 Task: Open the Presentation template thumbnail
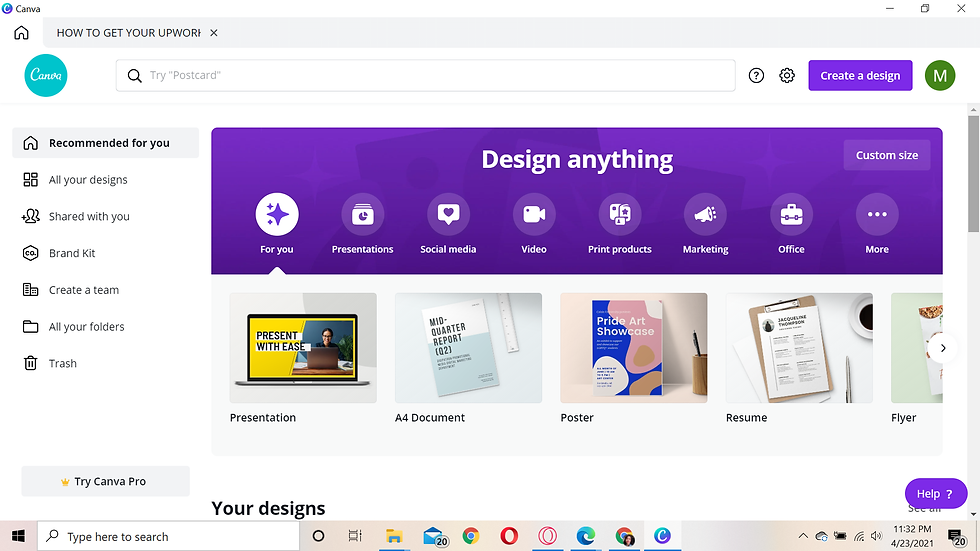(x=303, y=348)
